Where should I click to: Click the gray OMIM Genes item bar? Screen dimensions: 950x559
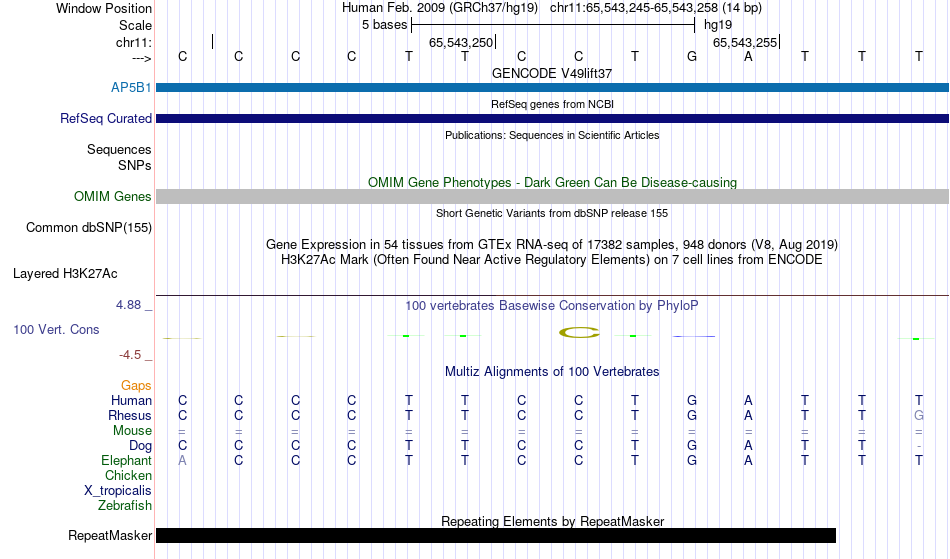[552, 196]
